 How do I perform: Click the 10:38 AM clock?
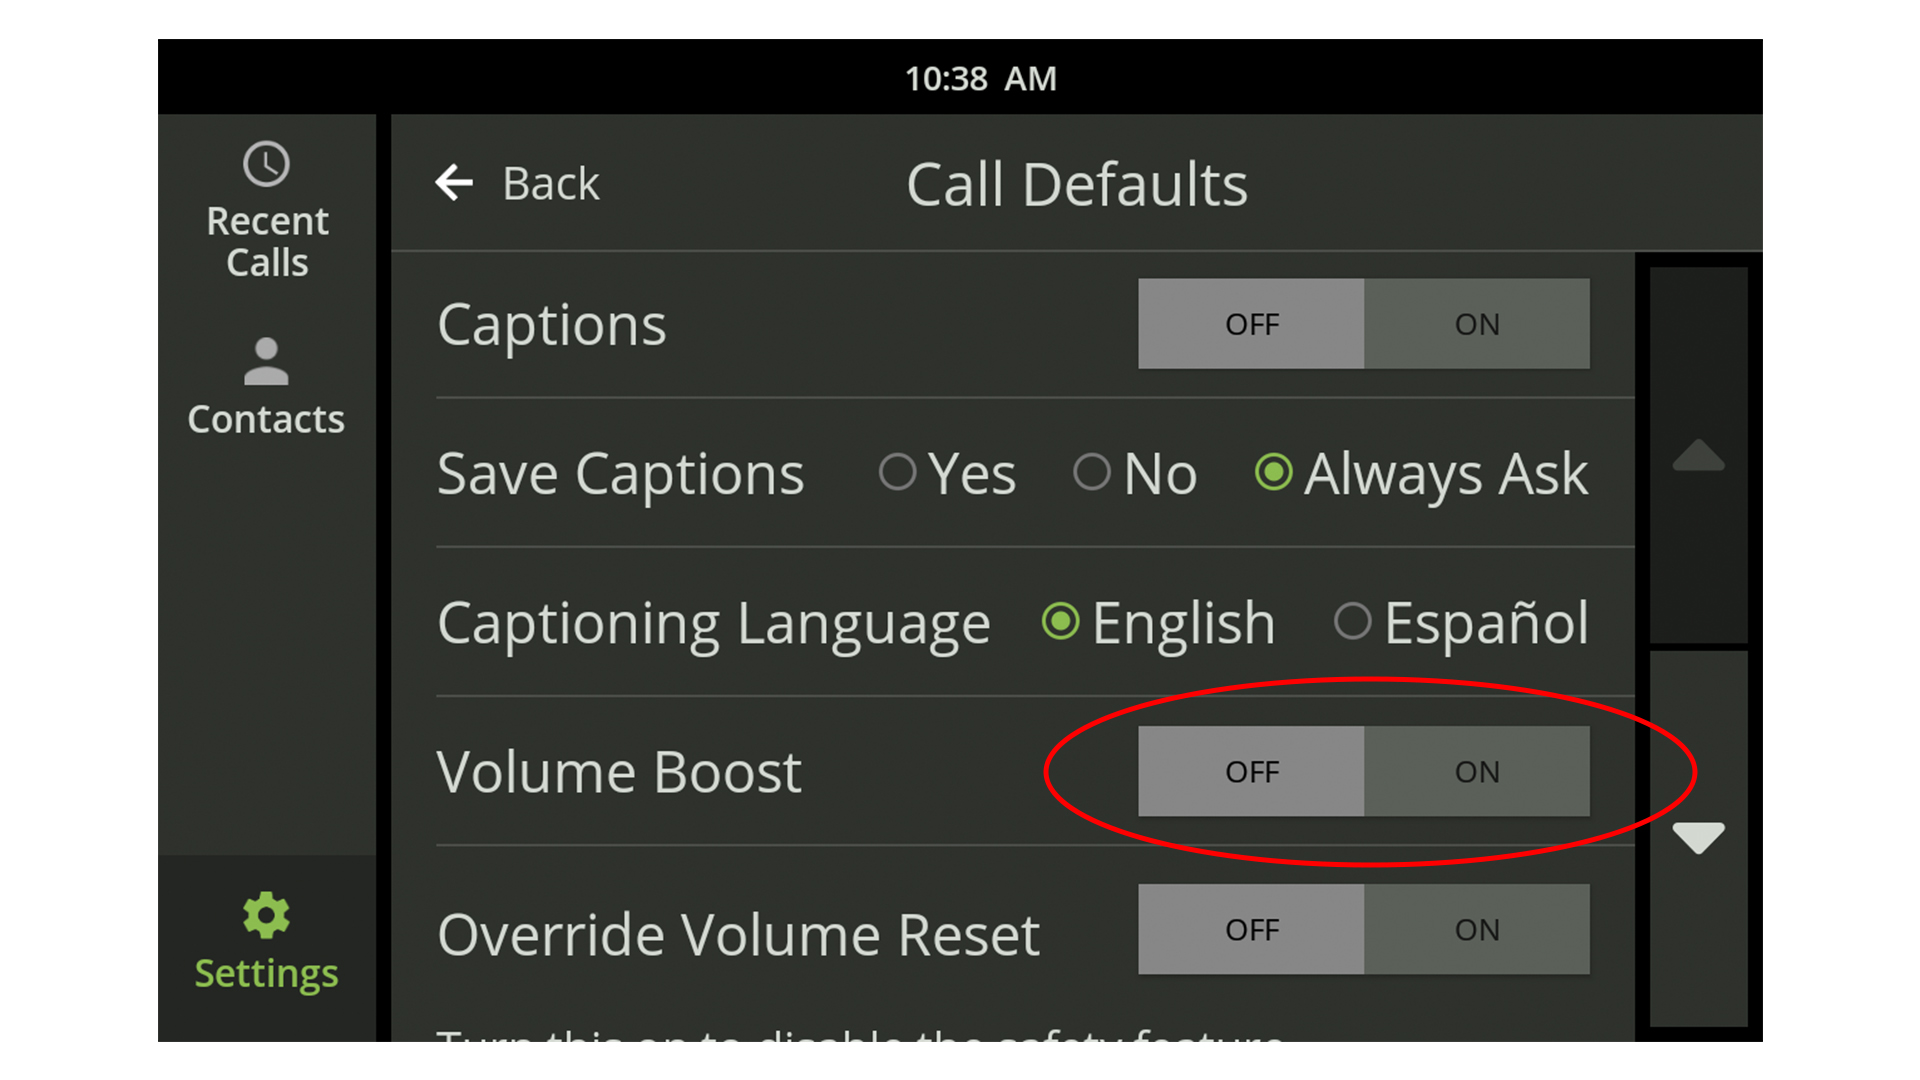(980, 78)
